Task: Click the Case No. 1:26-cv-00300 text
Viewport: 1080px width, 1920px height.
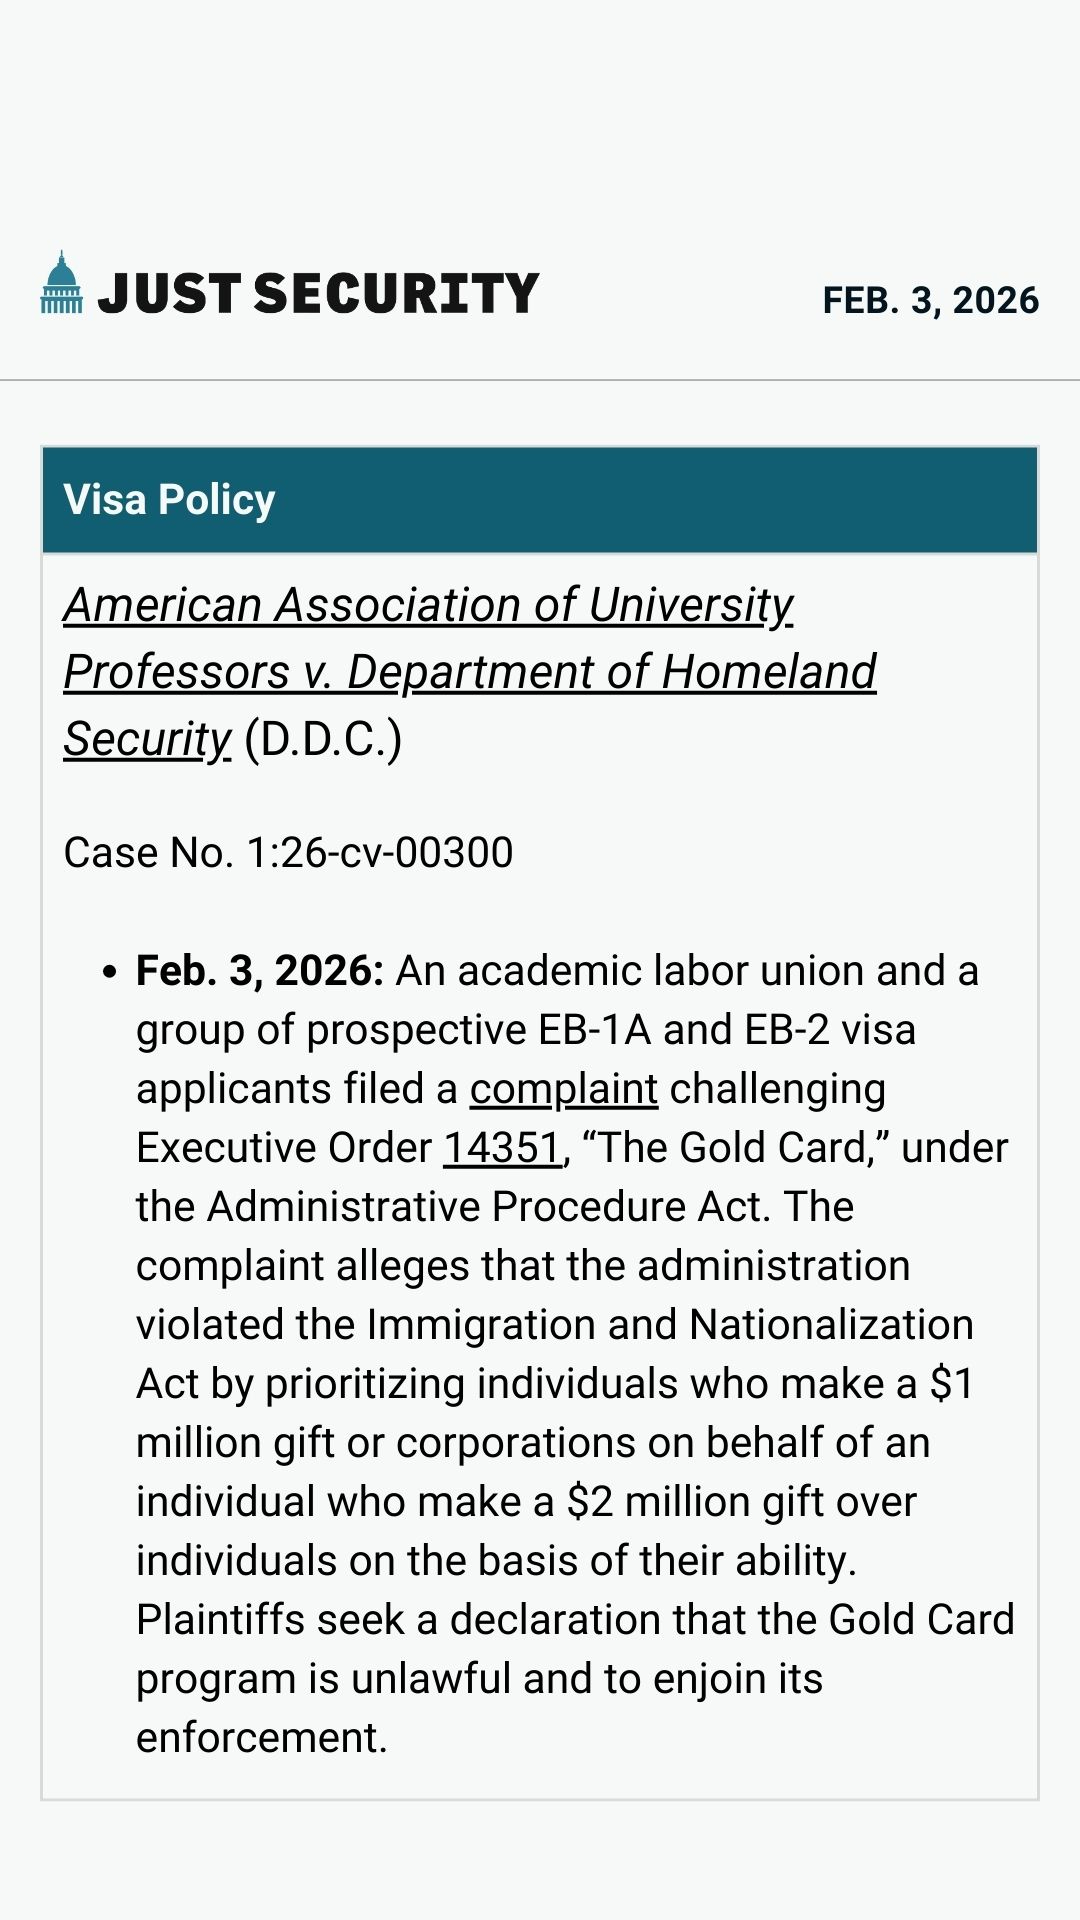Action: (x=288, y=853)
